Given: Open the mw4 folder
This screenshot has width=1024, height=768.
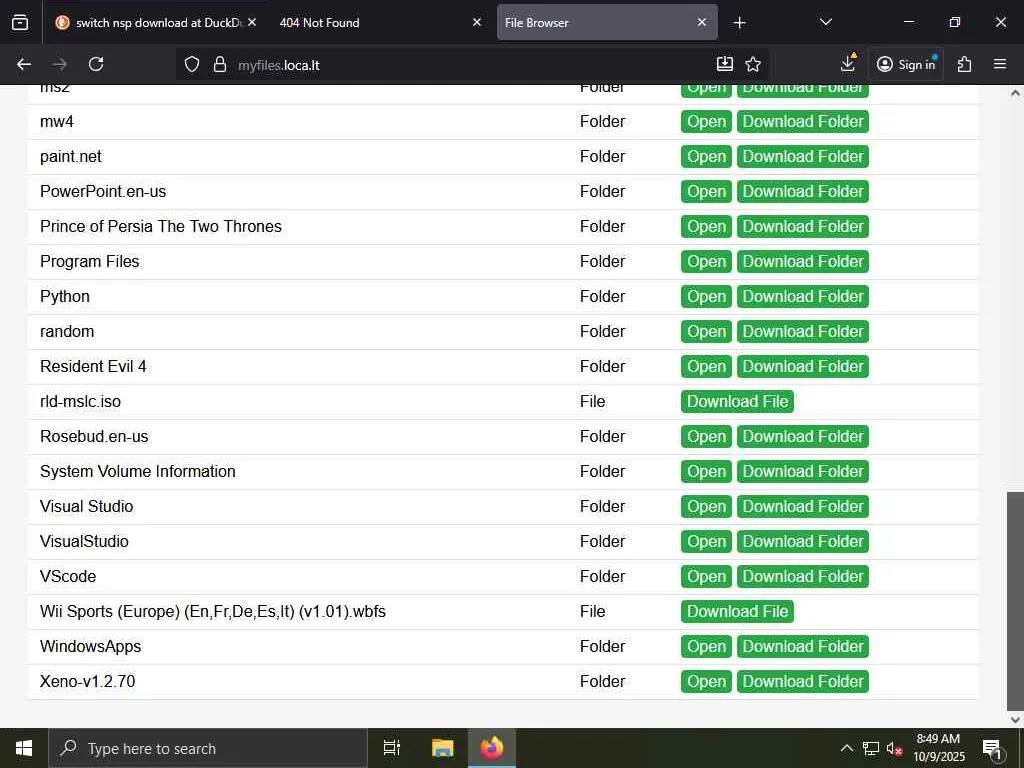Looking at the screenshot, I should click(706, 121).
